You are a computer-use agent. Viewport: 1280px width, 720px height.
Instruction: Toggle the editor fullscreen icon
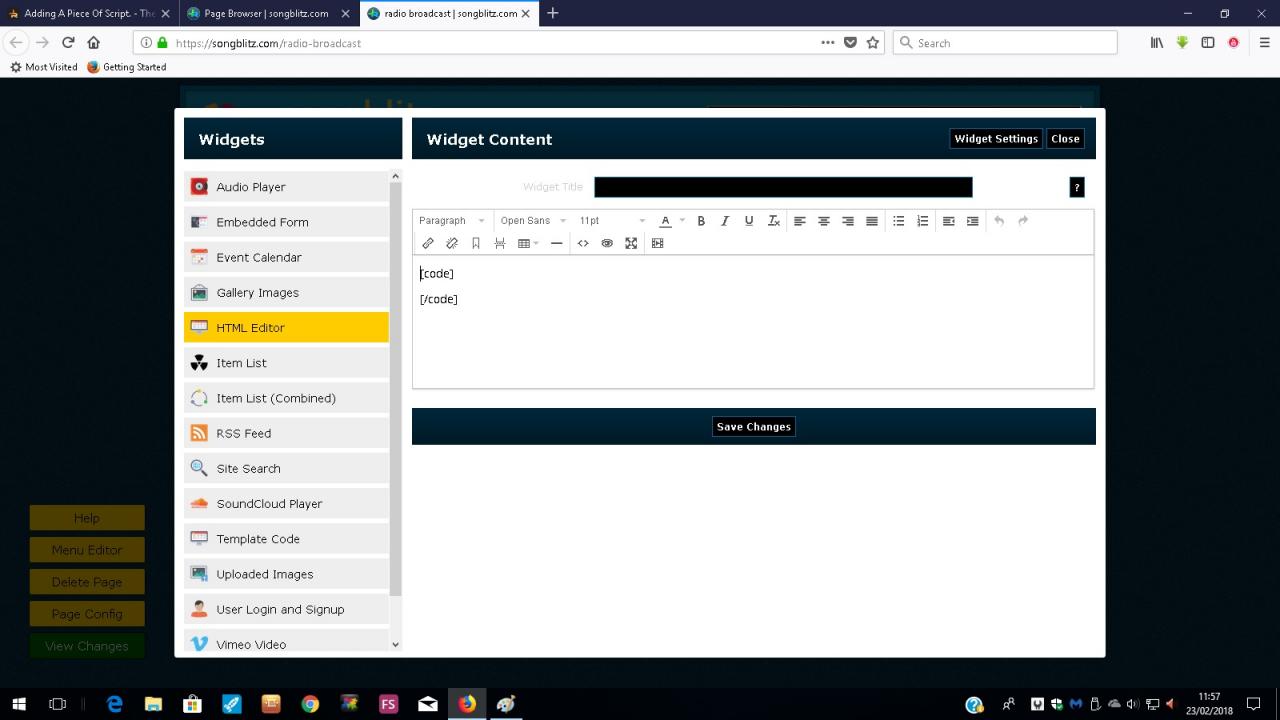point(631,243)
